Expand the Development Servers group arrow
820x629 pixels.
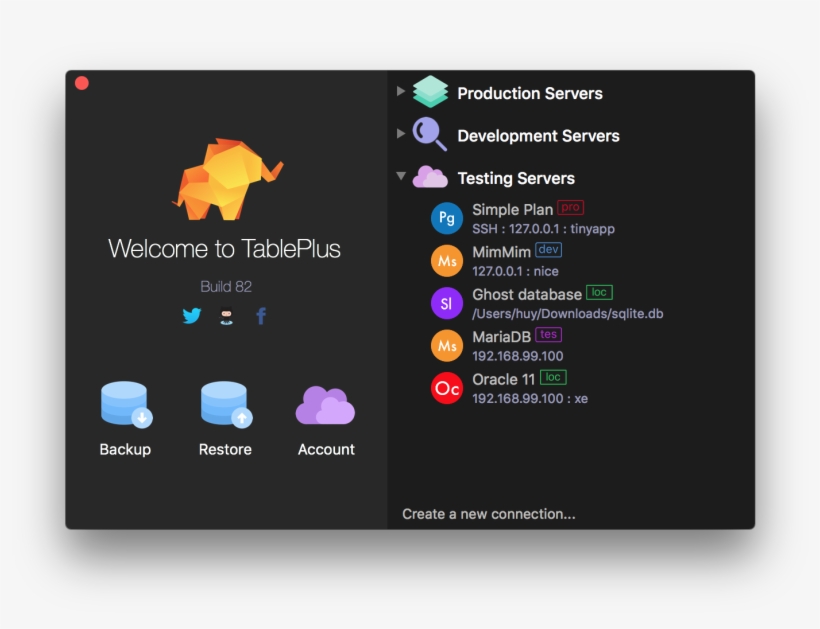tap(401, 134)
